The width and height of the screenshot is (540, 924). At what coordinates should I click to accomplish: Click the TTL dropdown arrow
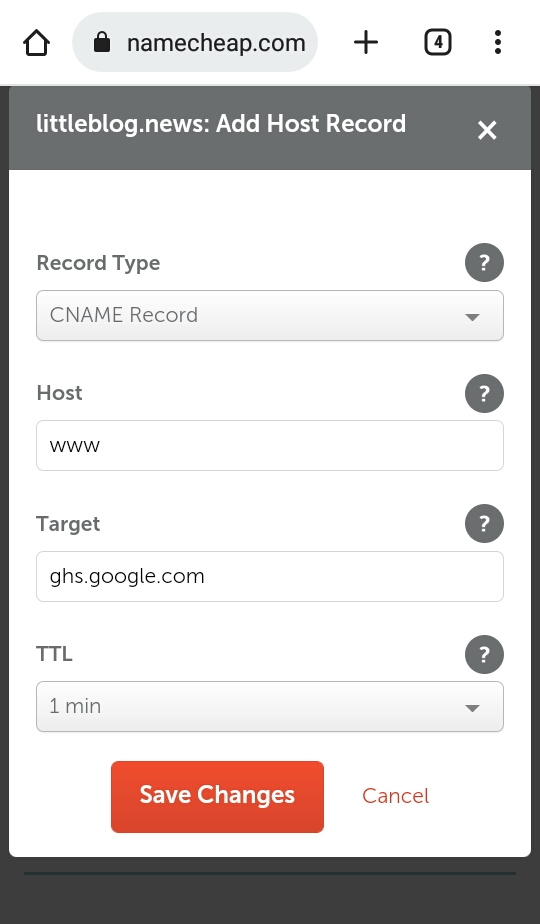tap(472, 708)
